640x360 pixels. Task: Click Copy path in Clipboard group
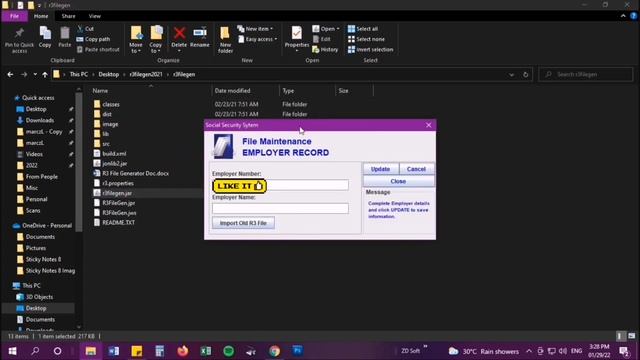(93, 39)
